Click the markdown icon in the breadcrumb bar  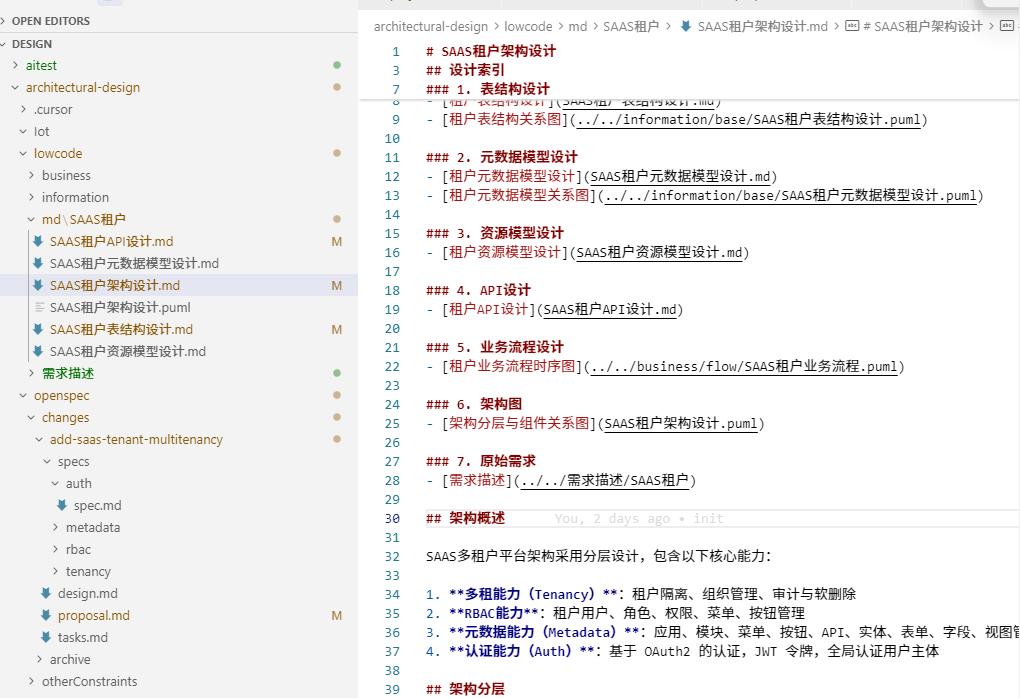point(685,27)
